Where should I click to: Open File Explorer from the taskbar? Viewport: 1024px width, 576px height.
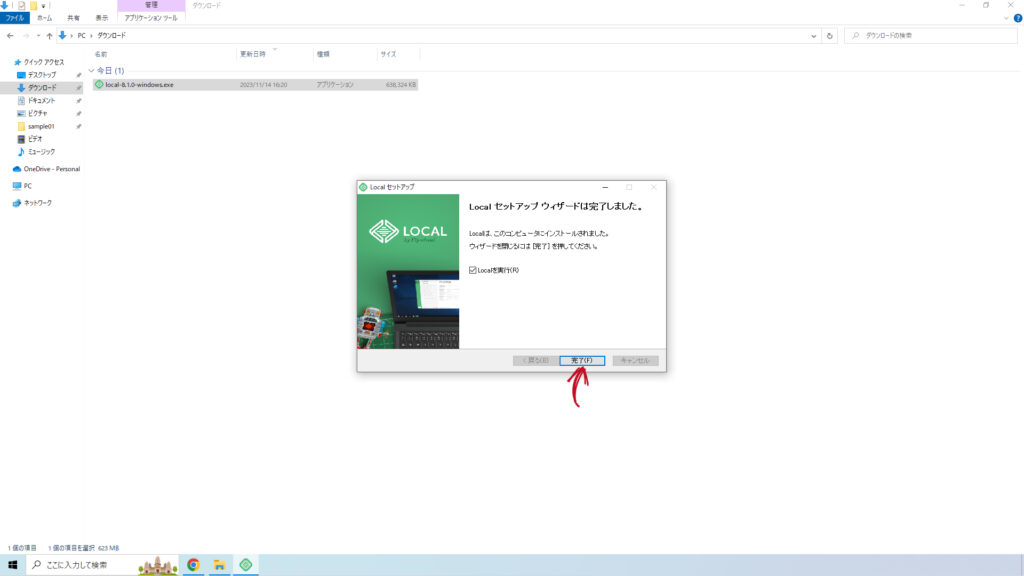click(x=219, y=565)
